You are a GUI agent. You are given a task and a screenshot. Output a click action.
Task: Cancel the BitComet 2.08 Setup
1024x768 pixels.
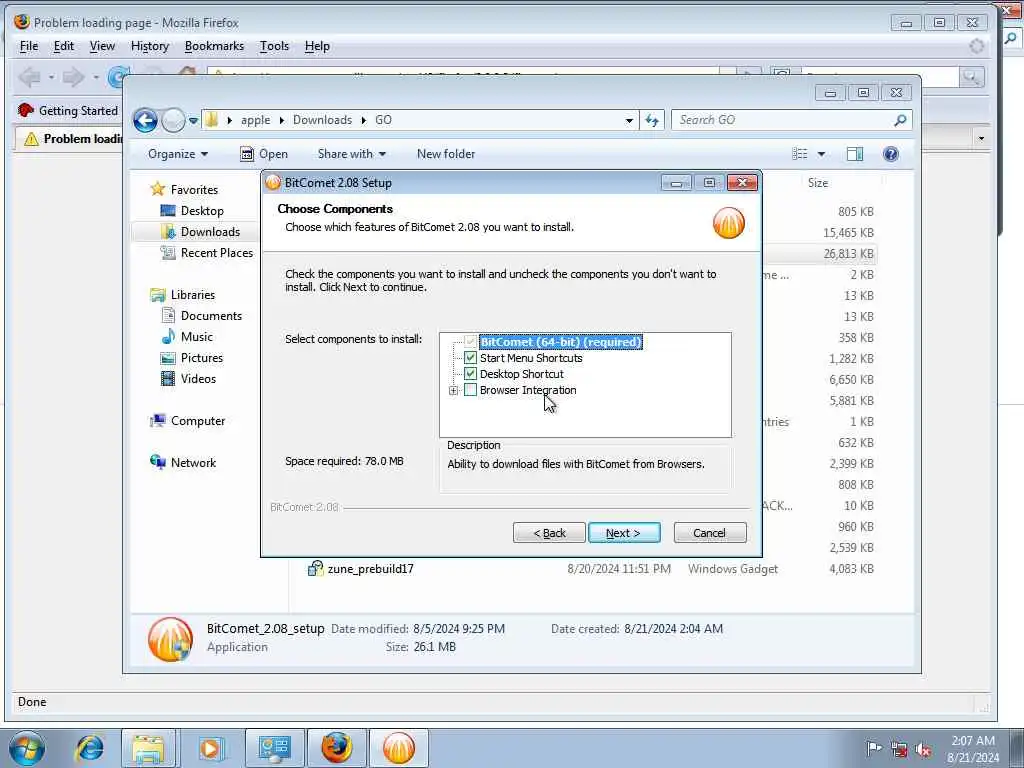(709, 533)
